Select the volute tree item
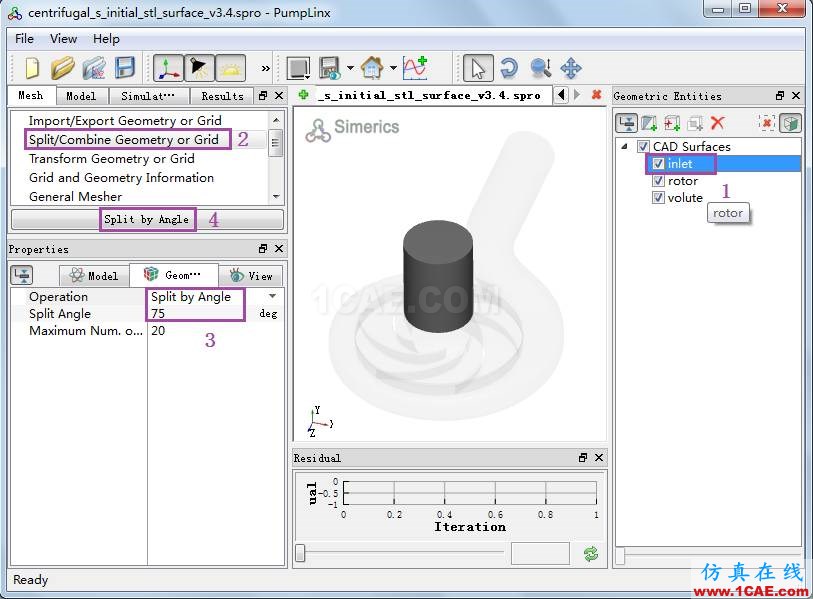Viewport: 813px width, 599px height. (685, 198)
